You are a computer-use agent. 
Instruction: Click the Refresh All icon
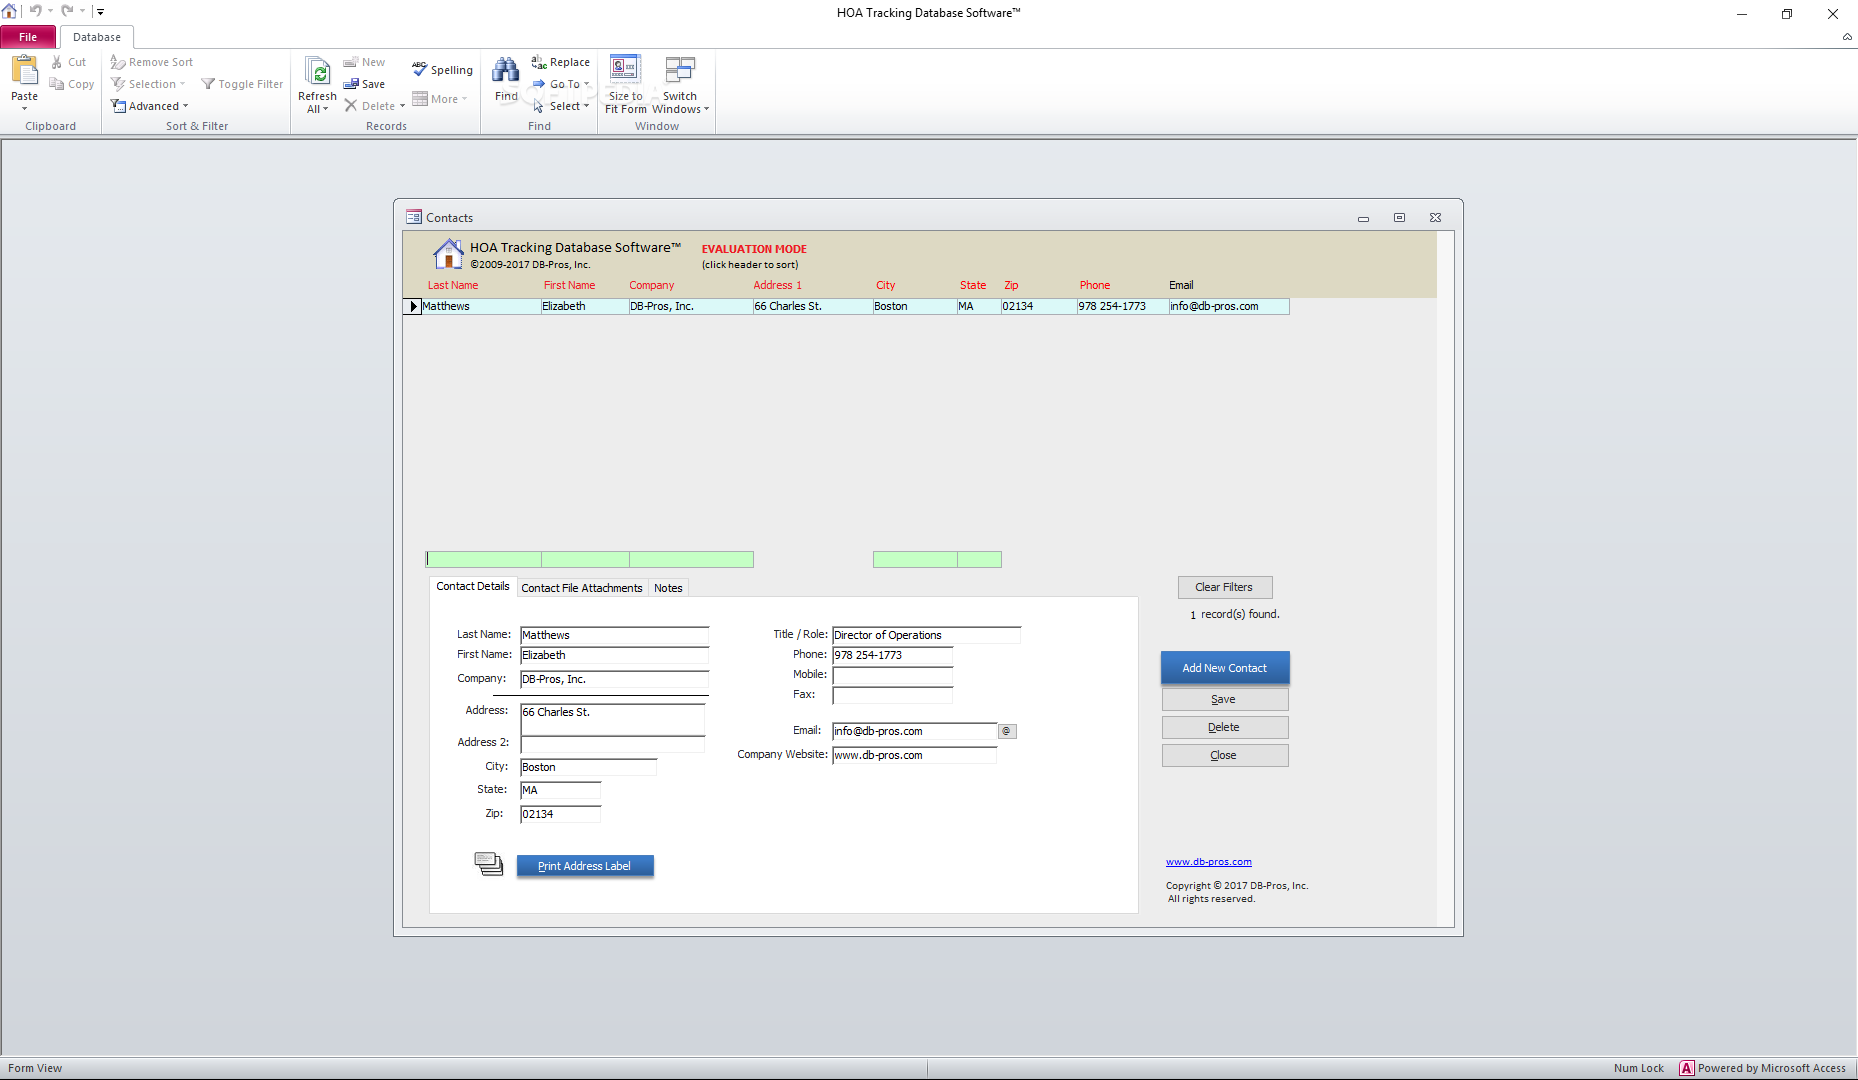click(x=318, y=72)
